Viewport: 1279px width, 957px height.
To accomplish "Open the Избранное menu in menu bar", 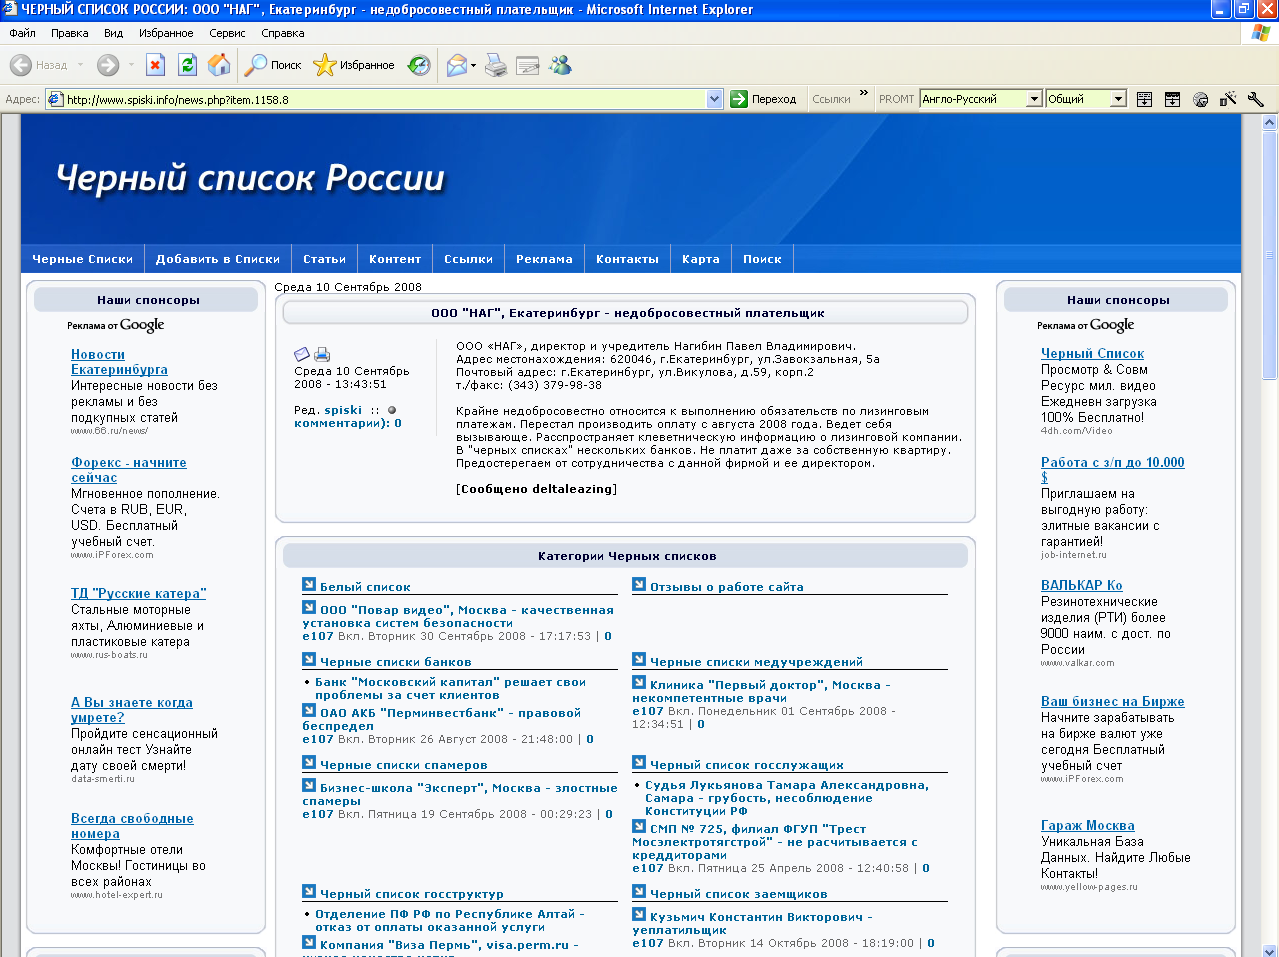I will pos(166,33).
